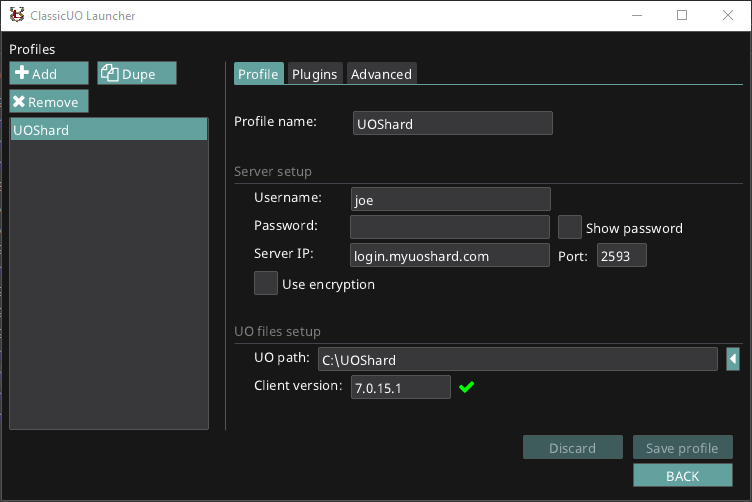Open the UO path browse arrow button
752x502 pixels.
pos(733,359)
